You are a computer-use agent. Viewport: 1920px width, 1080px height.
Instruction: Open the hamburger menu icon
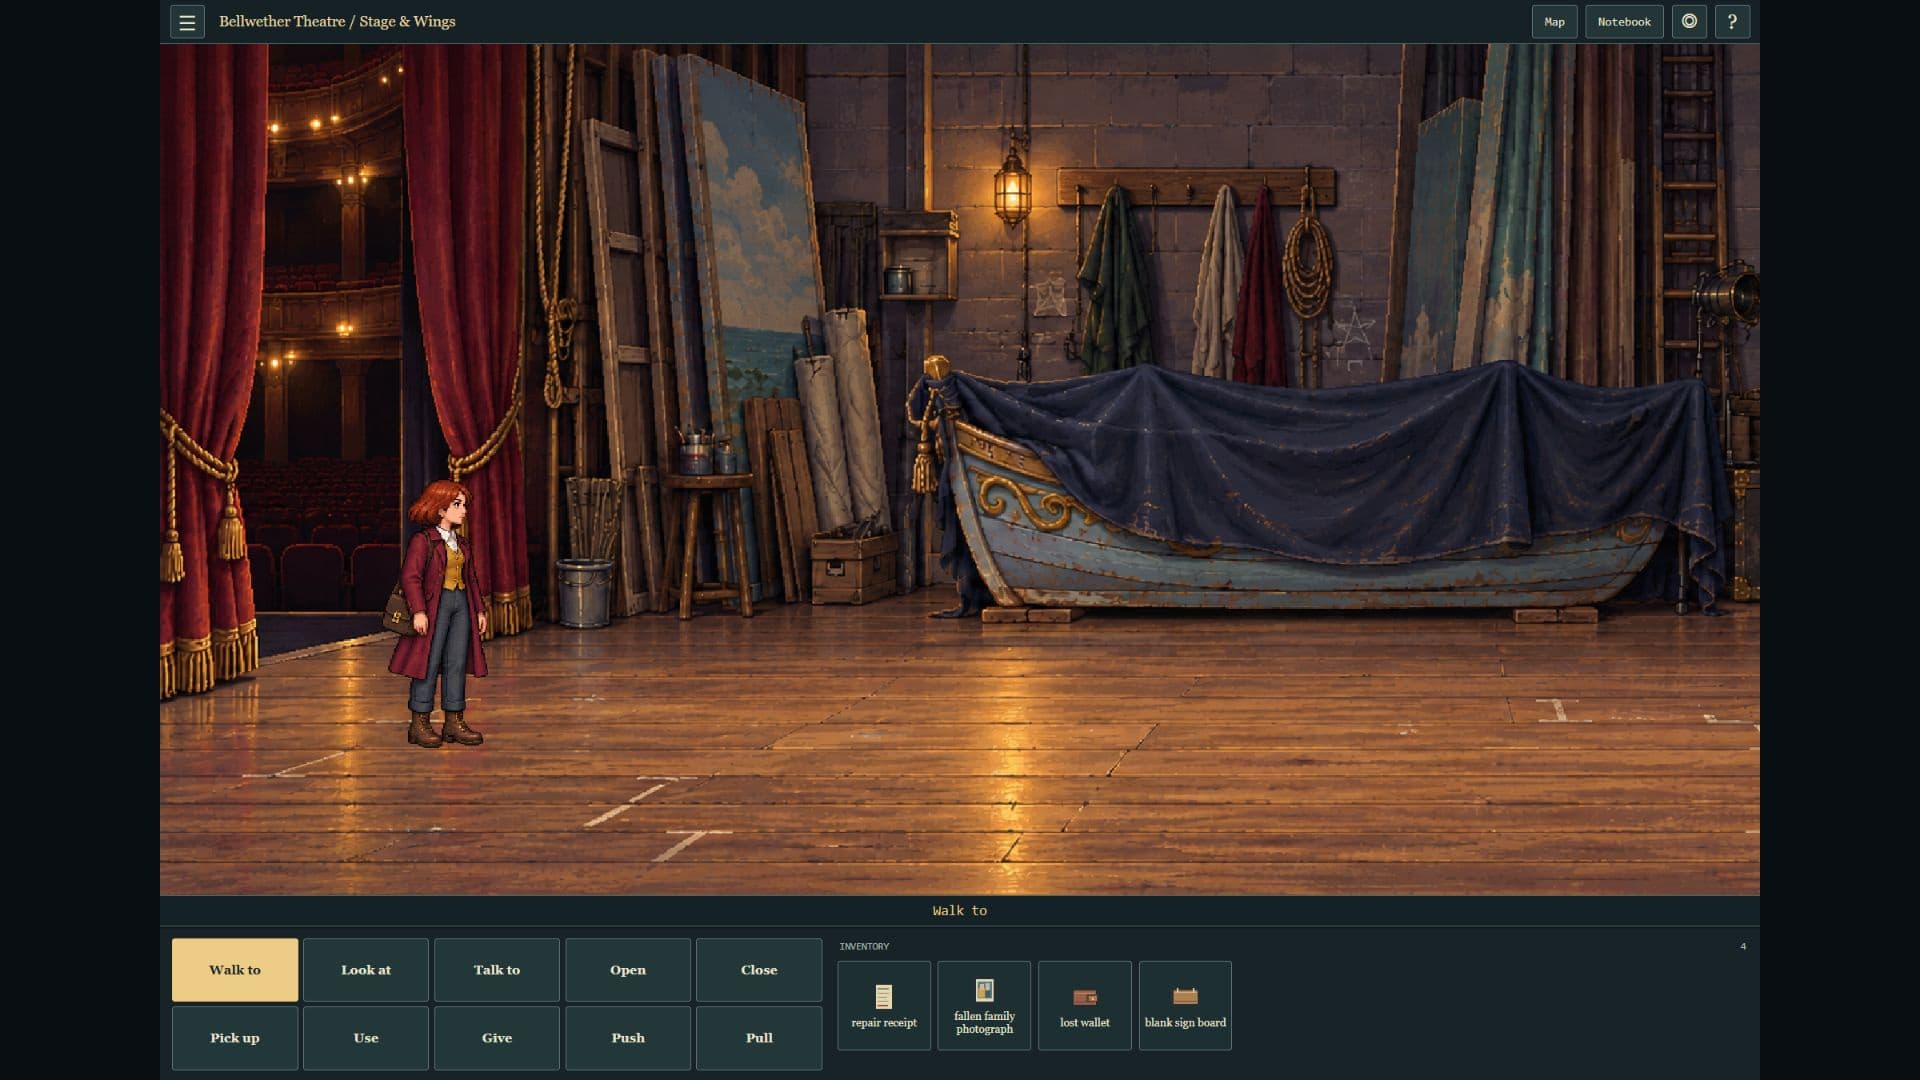[x=187, y=22]
